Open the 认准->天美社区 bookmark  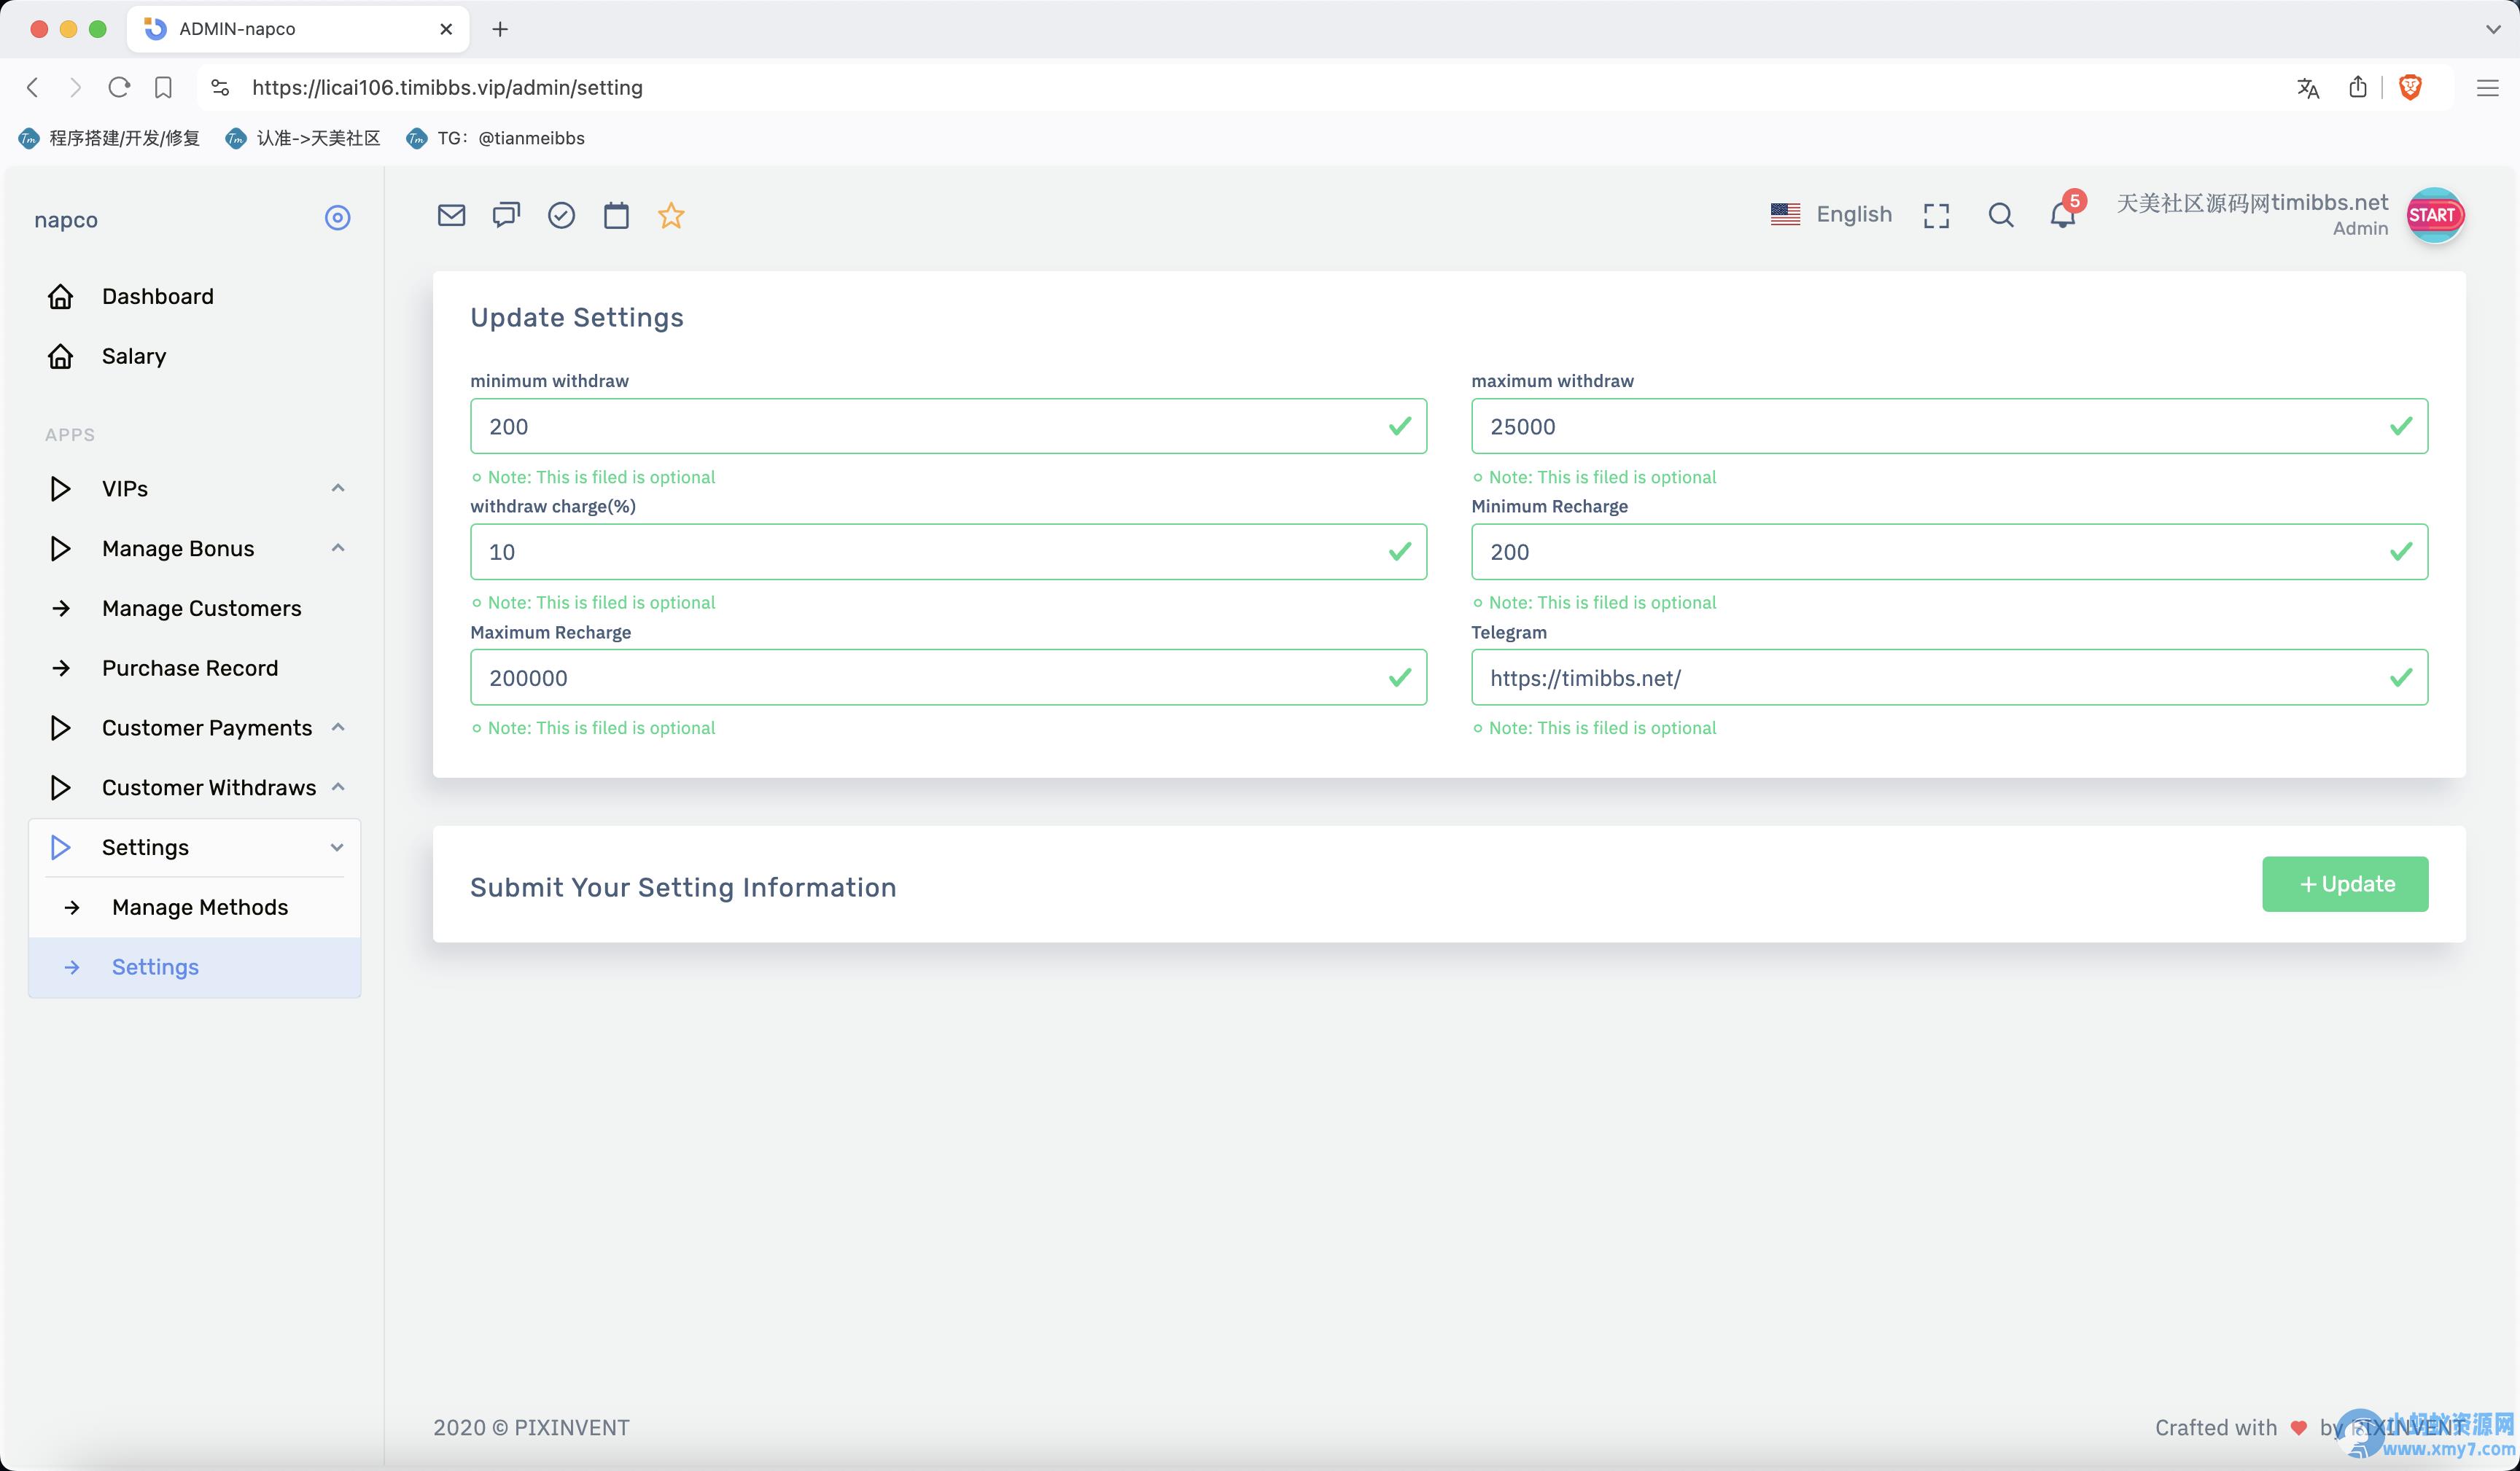(x=303, y=138)
